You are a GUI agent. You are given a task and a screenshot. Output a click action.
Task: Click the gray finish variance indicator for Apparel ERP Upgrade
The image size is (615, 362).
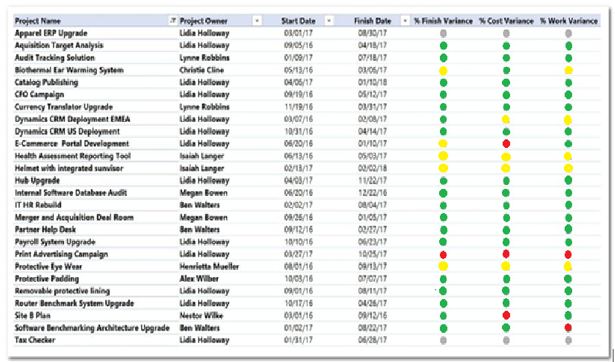[x=443, y=34]
